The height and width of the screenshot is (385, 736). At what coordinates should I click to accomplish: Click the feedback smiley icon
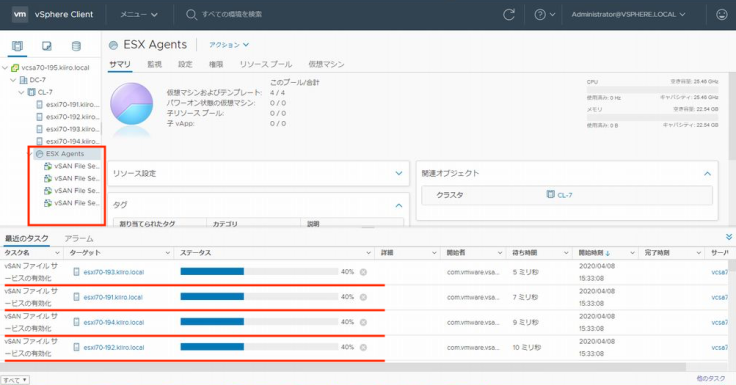[721, 15]
